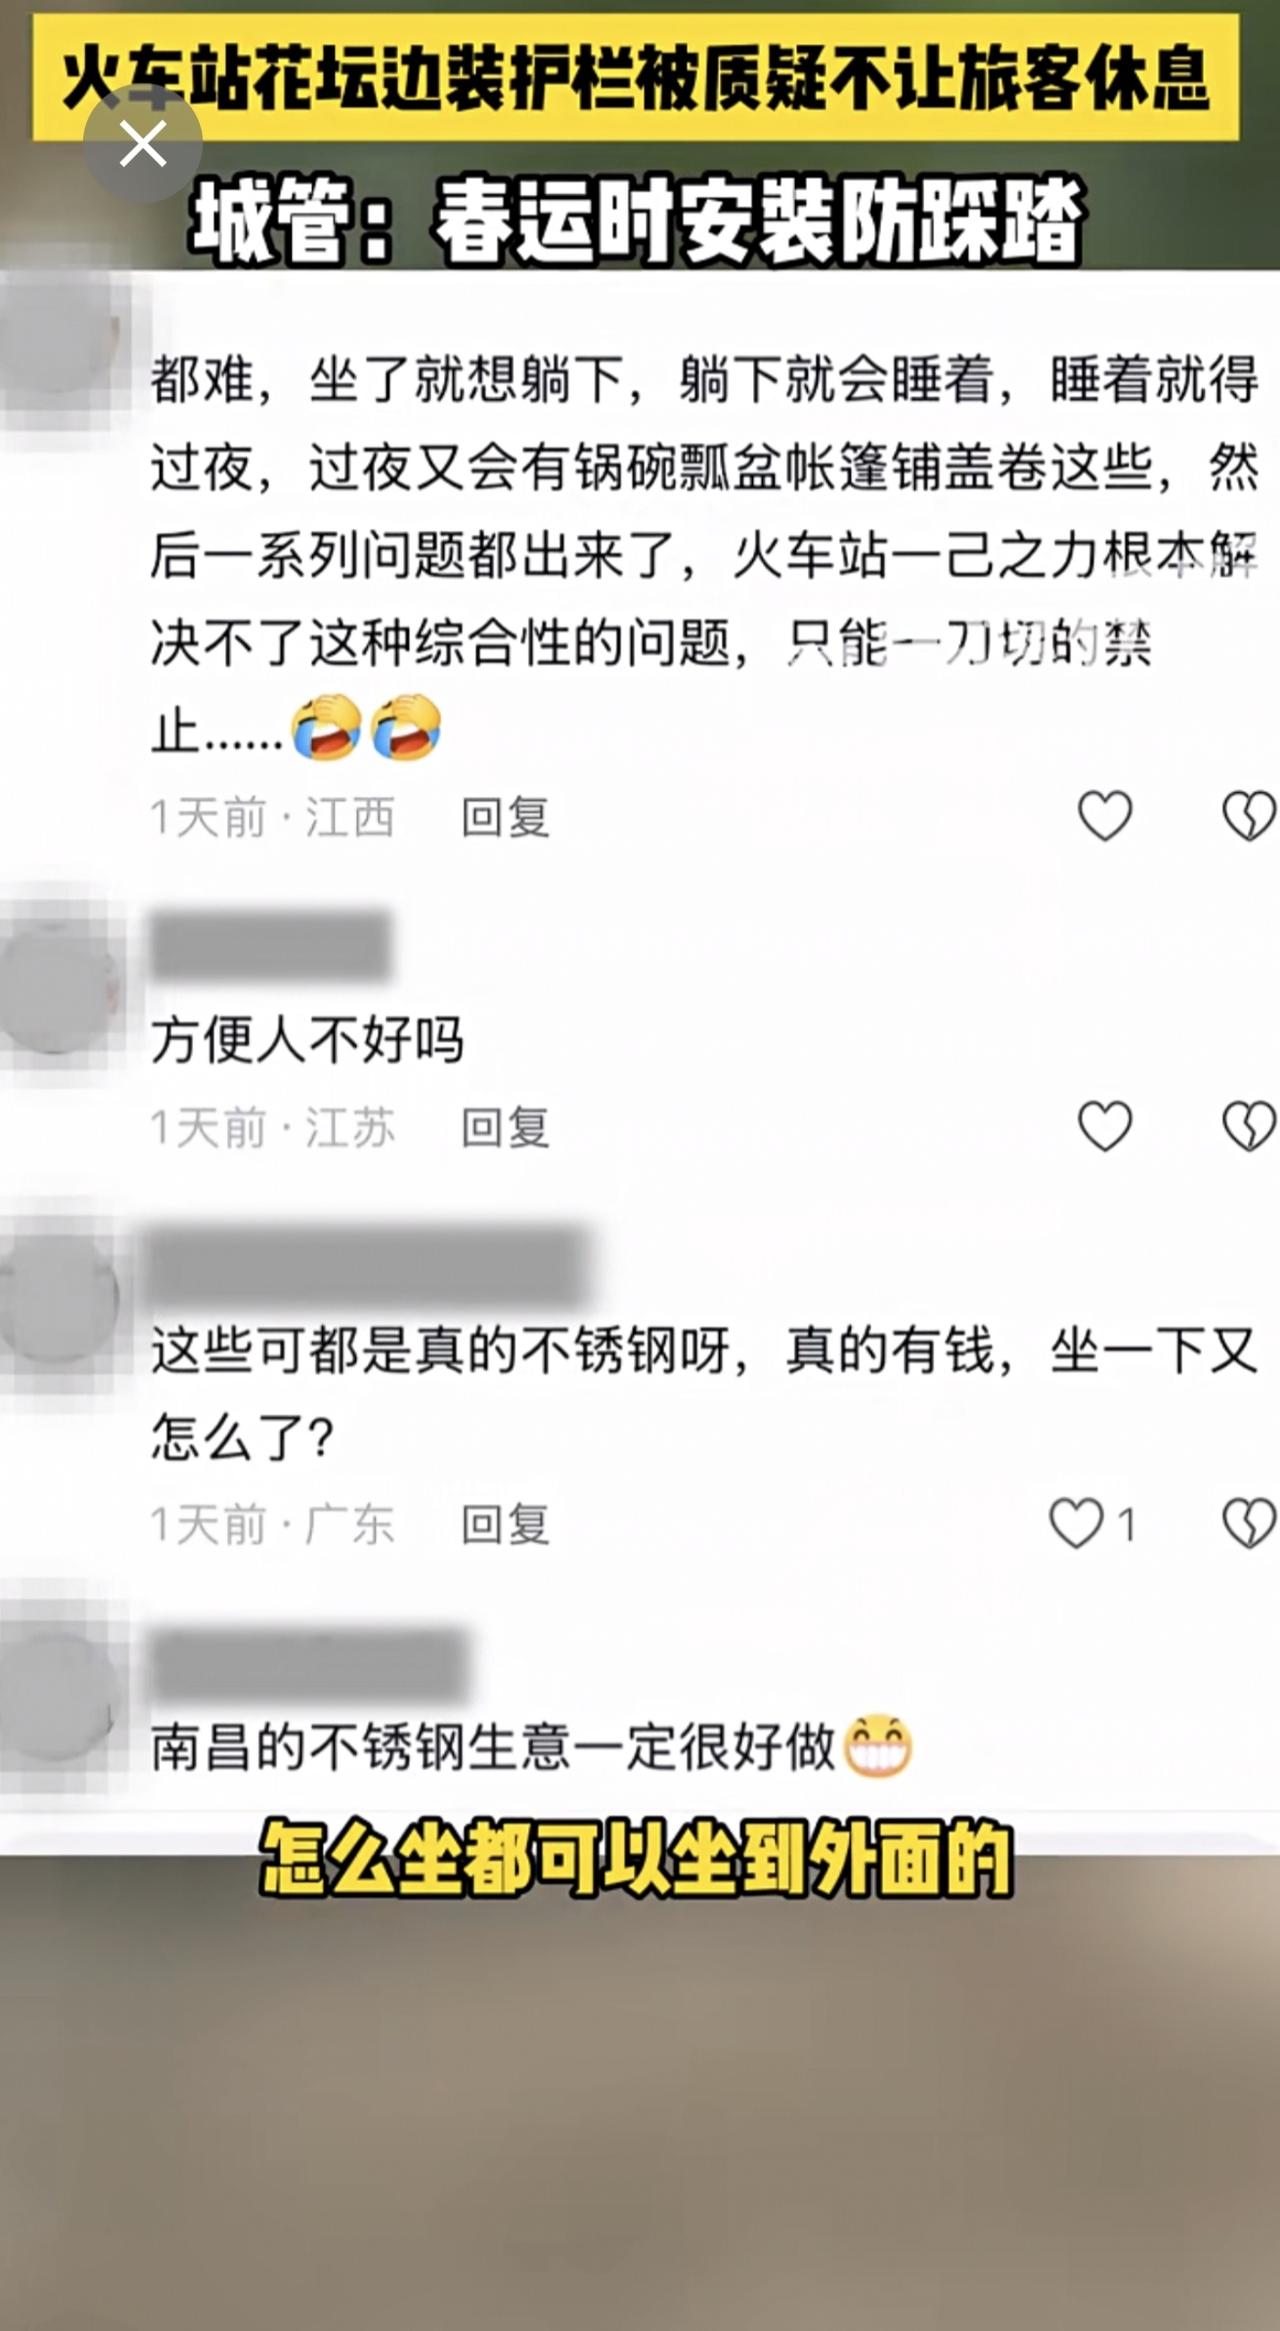Viewport: 1280px width, 2331px height.
Task: Like the Guangdong stainless steel comment
Action: pyautogui.click(x=1076, y=1523)
